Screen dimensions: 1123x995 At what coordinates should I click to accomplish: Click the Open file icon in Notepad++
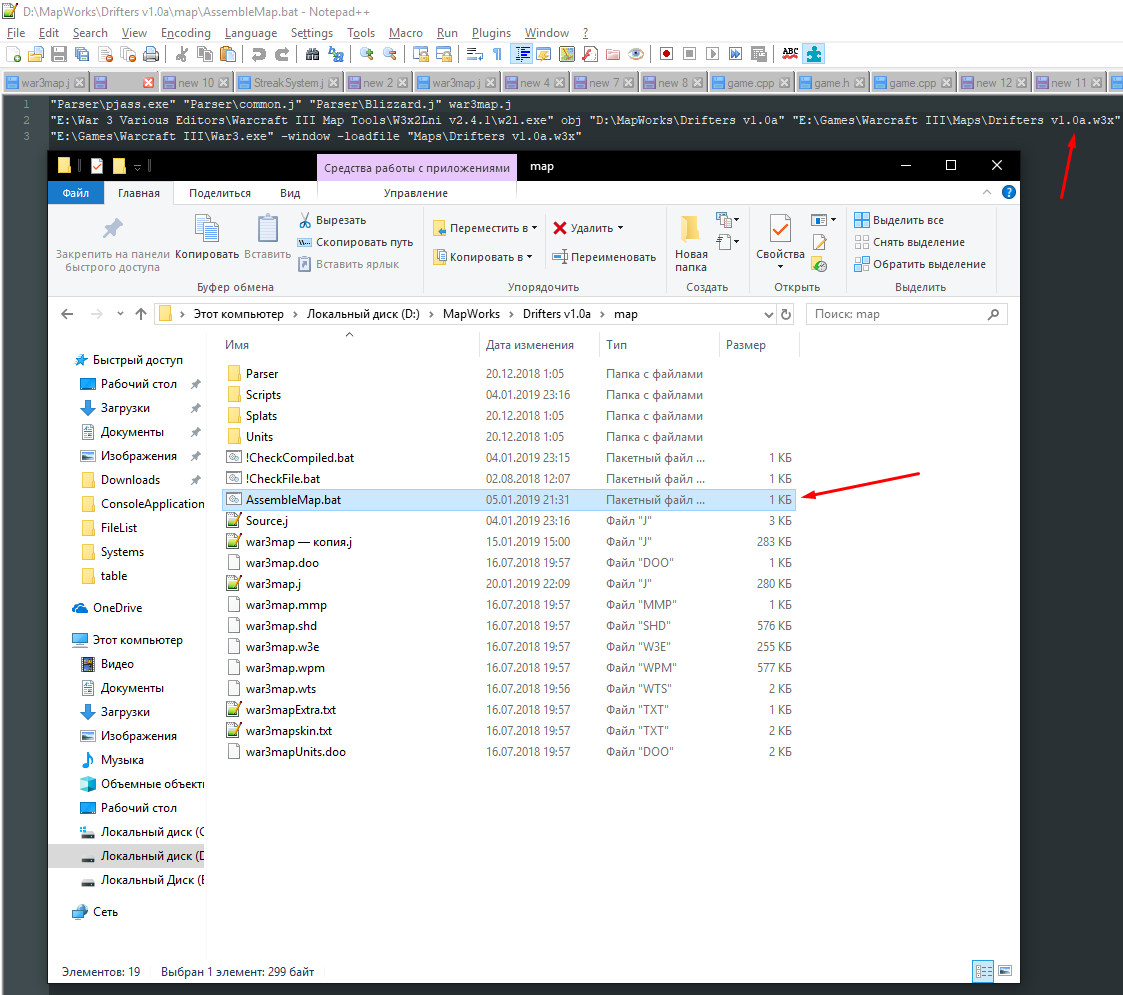(36, 54)
